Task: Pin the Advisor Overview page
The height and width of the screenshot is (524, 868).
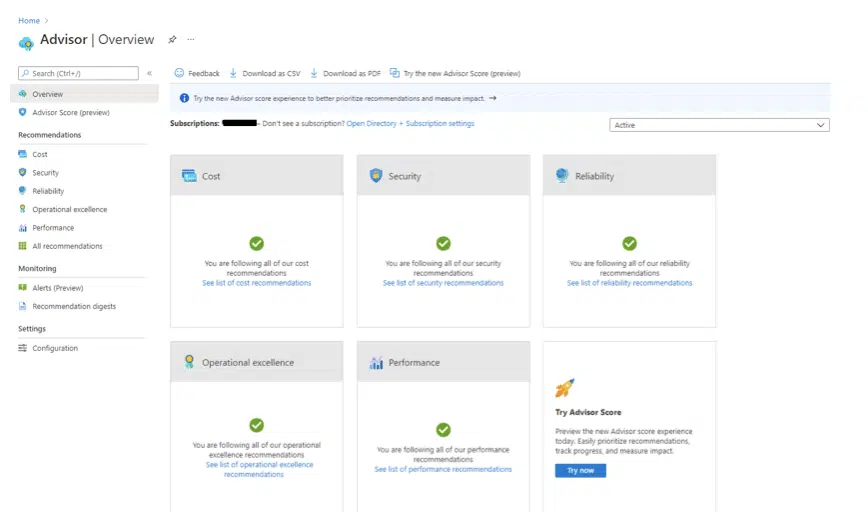Action: [173, 39]
